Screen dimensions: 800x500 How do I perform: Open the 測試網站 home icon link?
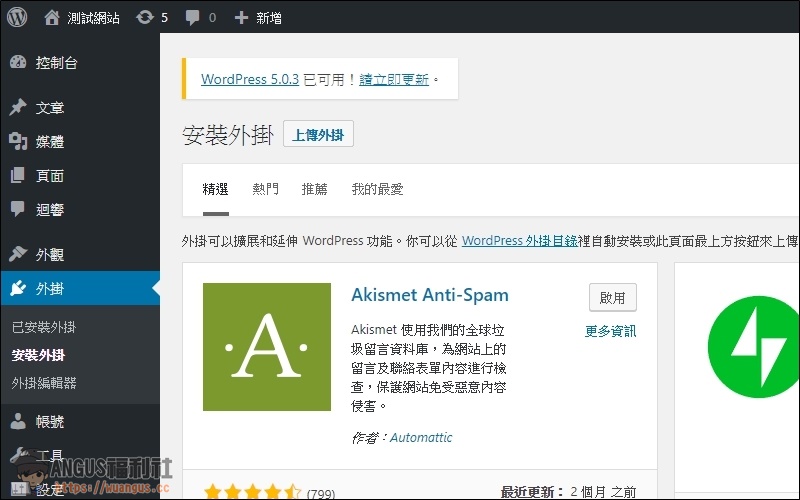click(52, 17)
